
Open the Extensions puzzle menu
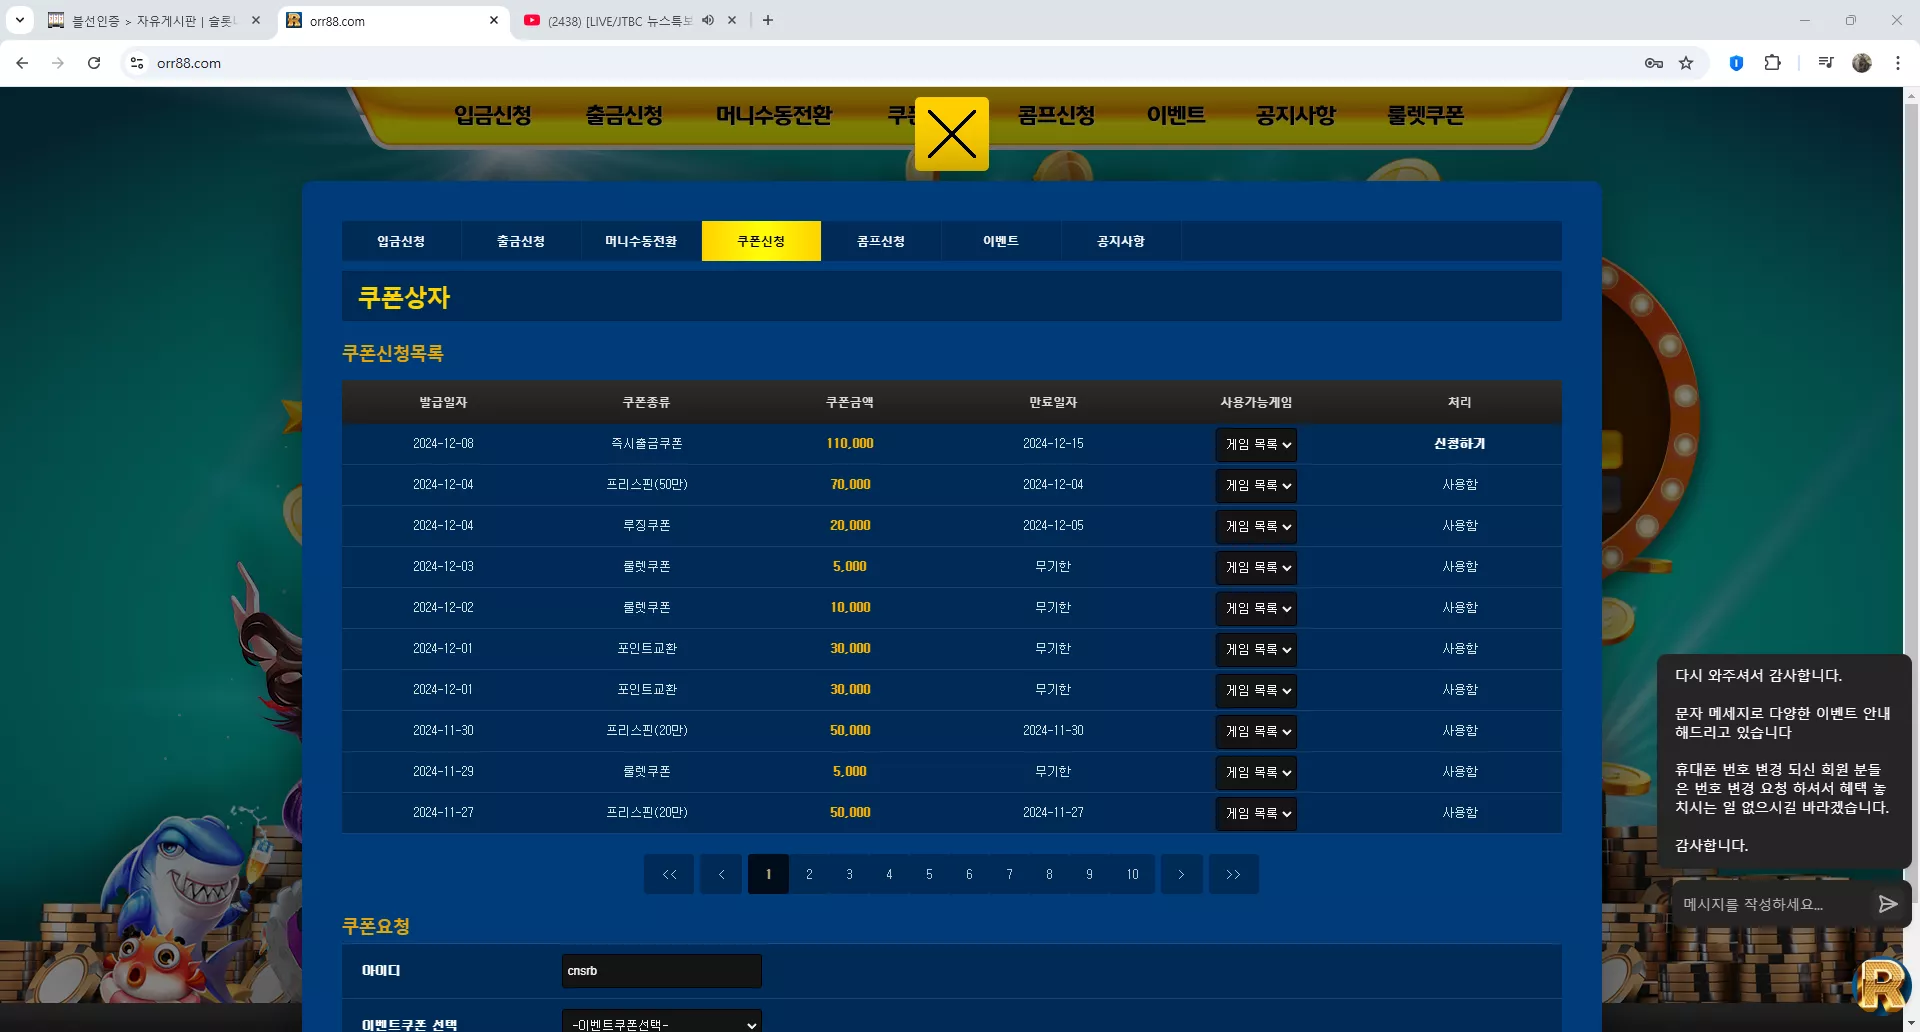tap(1772, 63)
